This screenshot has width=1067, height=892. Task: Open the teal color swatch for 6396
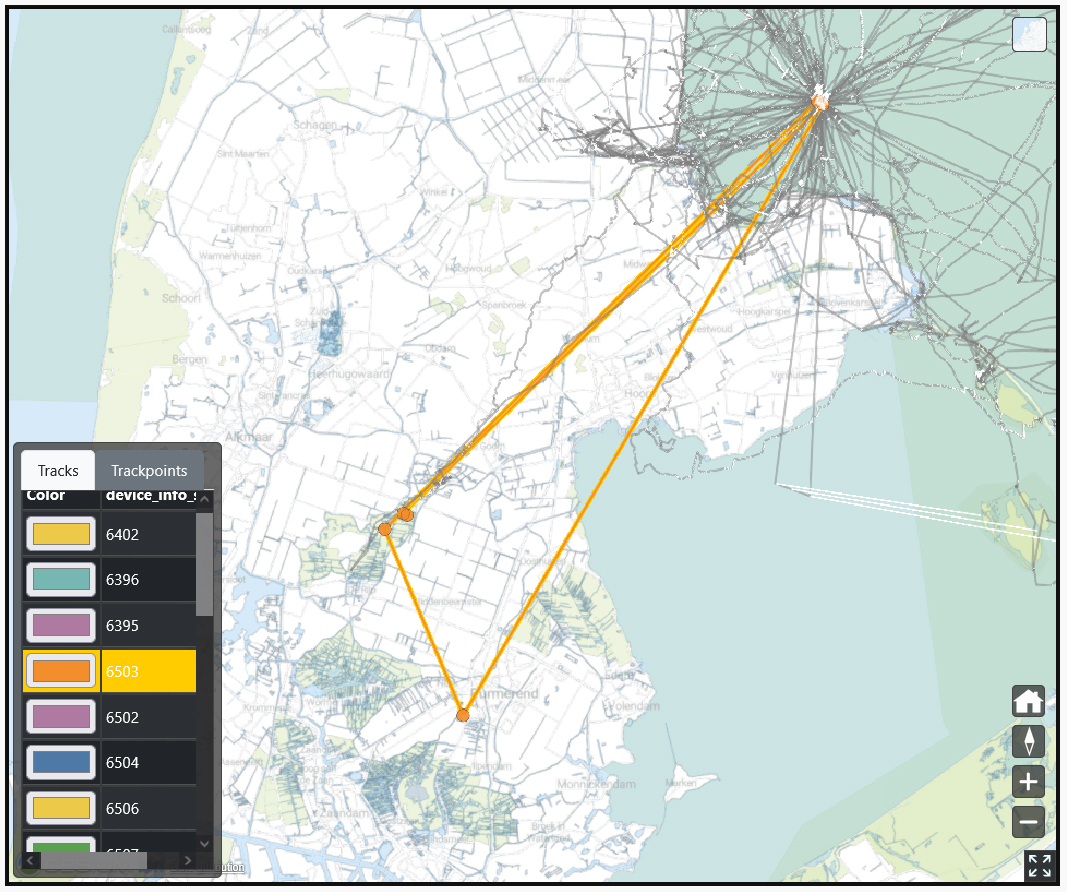coord(61,580)
